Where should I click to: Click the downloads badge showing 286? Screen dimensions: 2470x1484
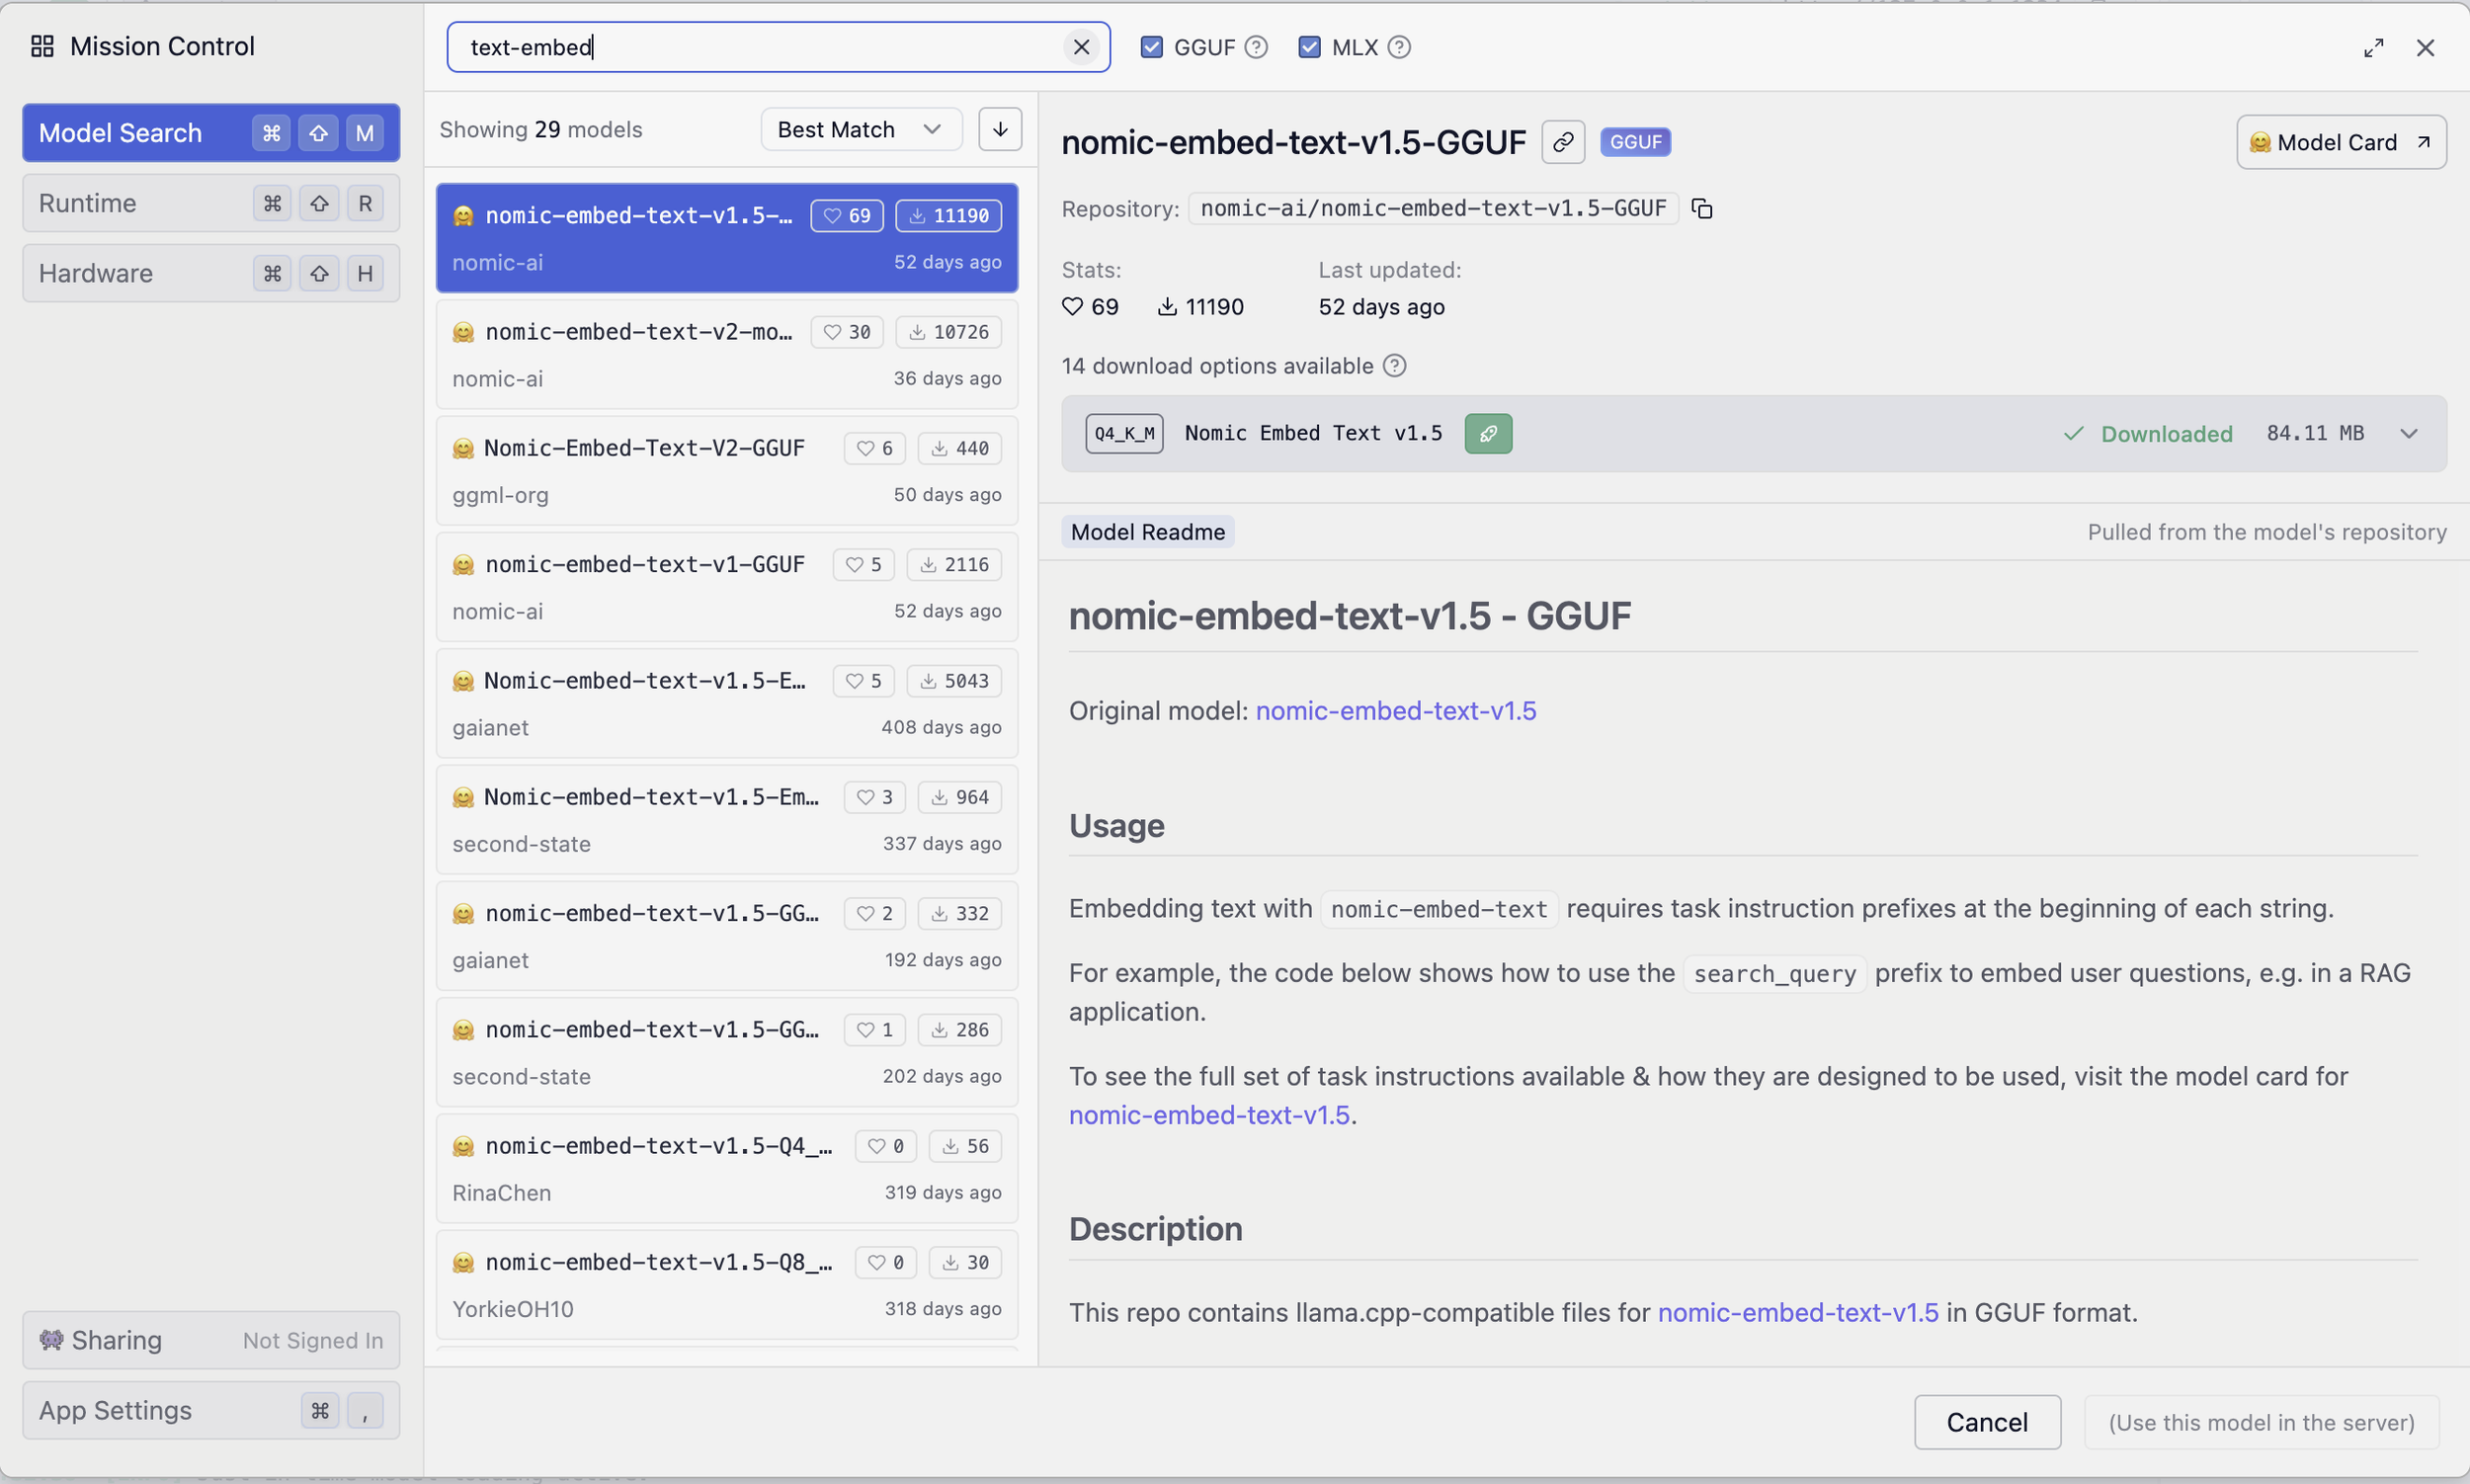[x=960, y=1029]
